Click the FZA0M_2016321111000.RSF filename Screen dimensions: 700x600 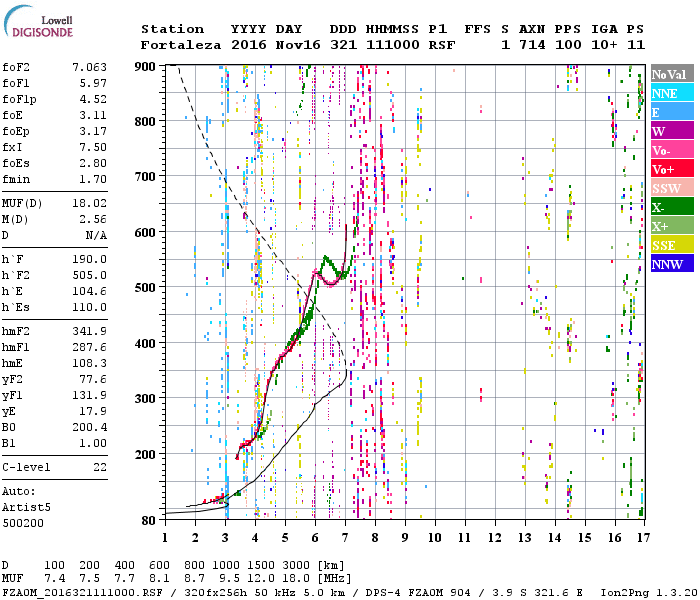(x=83, y=593)
